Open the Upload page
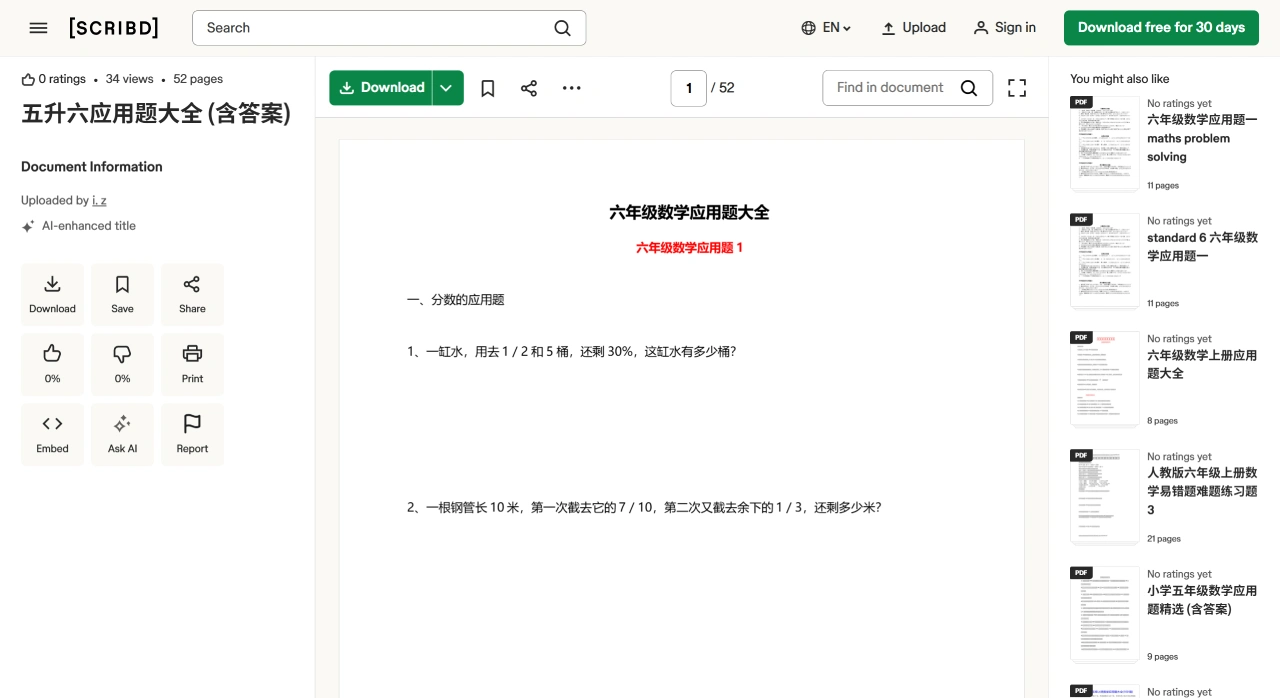The width and height of the screenshot is (1280, 698). pos(913,28)
